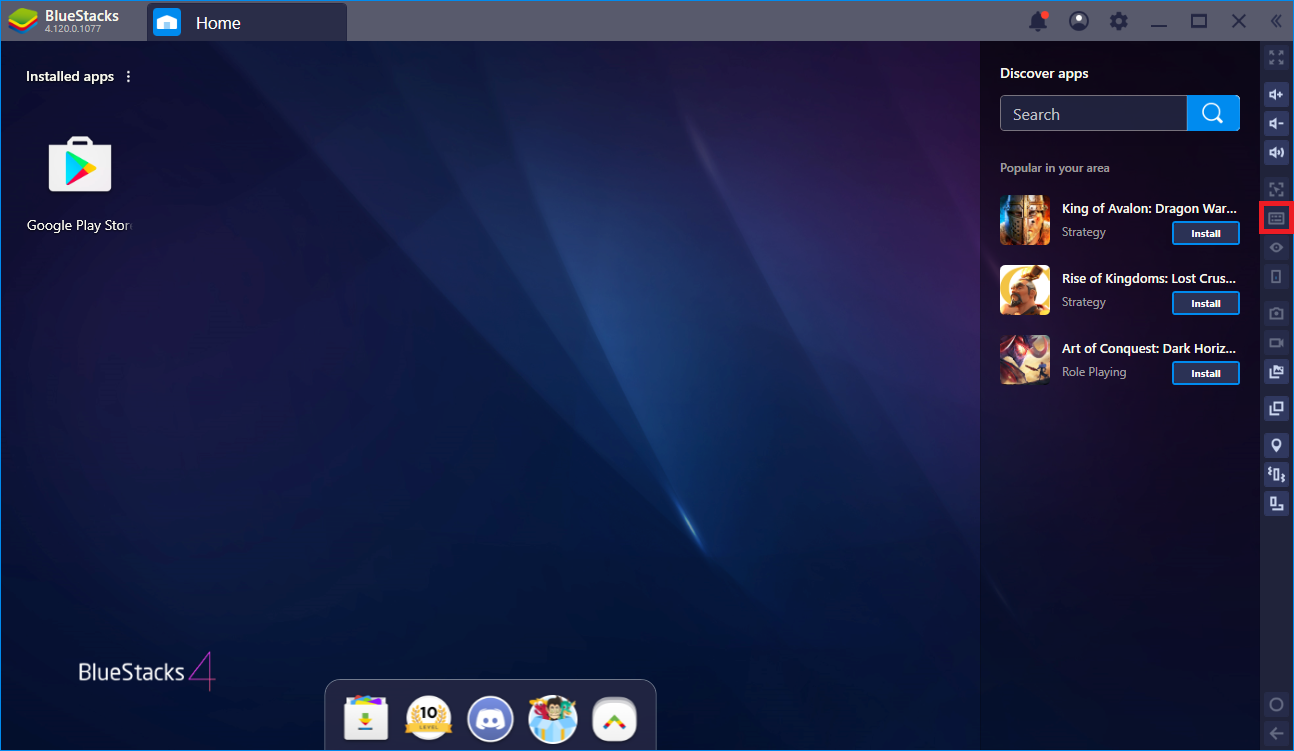Open the Installed apps three-dot menu
The image size is (1294, 751).
click(x=128, y=77)
